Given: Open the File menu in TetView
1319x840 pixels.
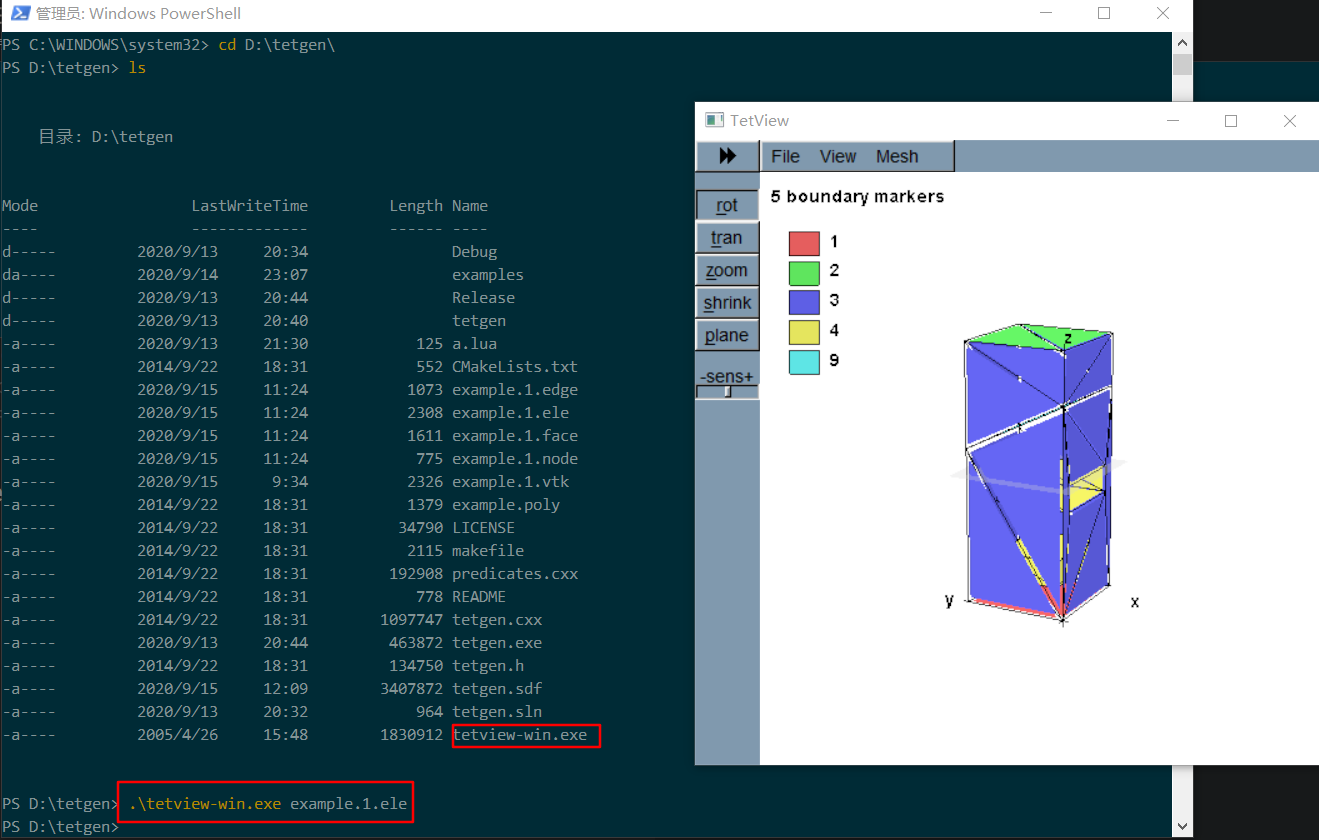Looking at the screenshot, I should point(785,156).
